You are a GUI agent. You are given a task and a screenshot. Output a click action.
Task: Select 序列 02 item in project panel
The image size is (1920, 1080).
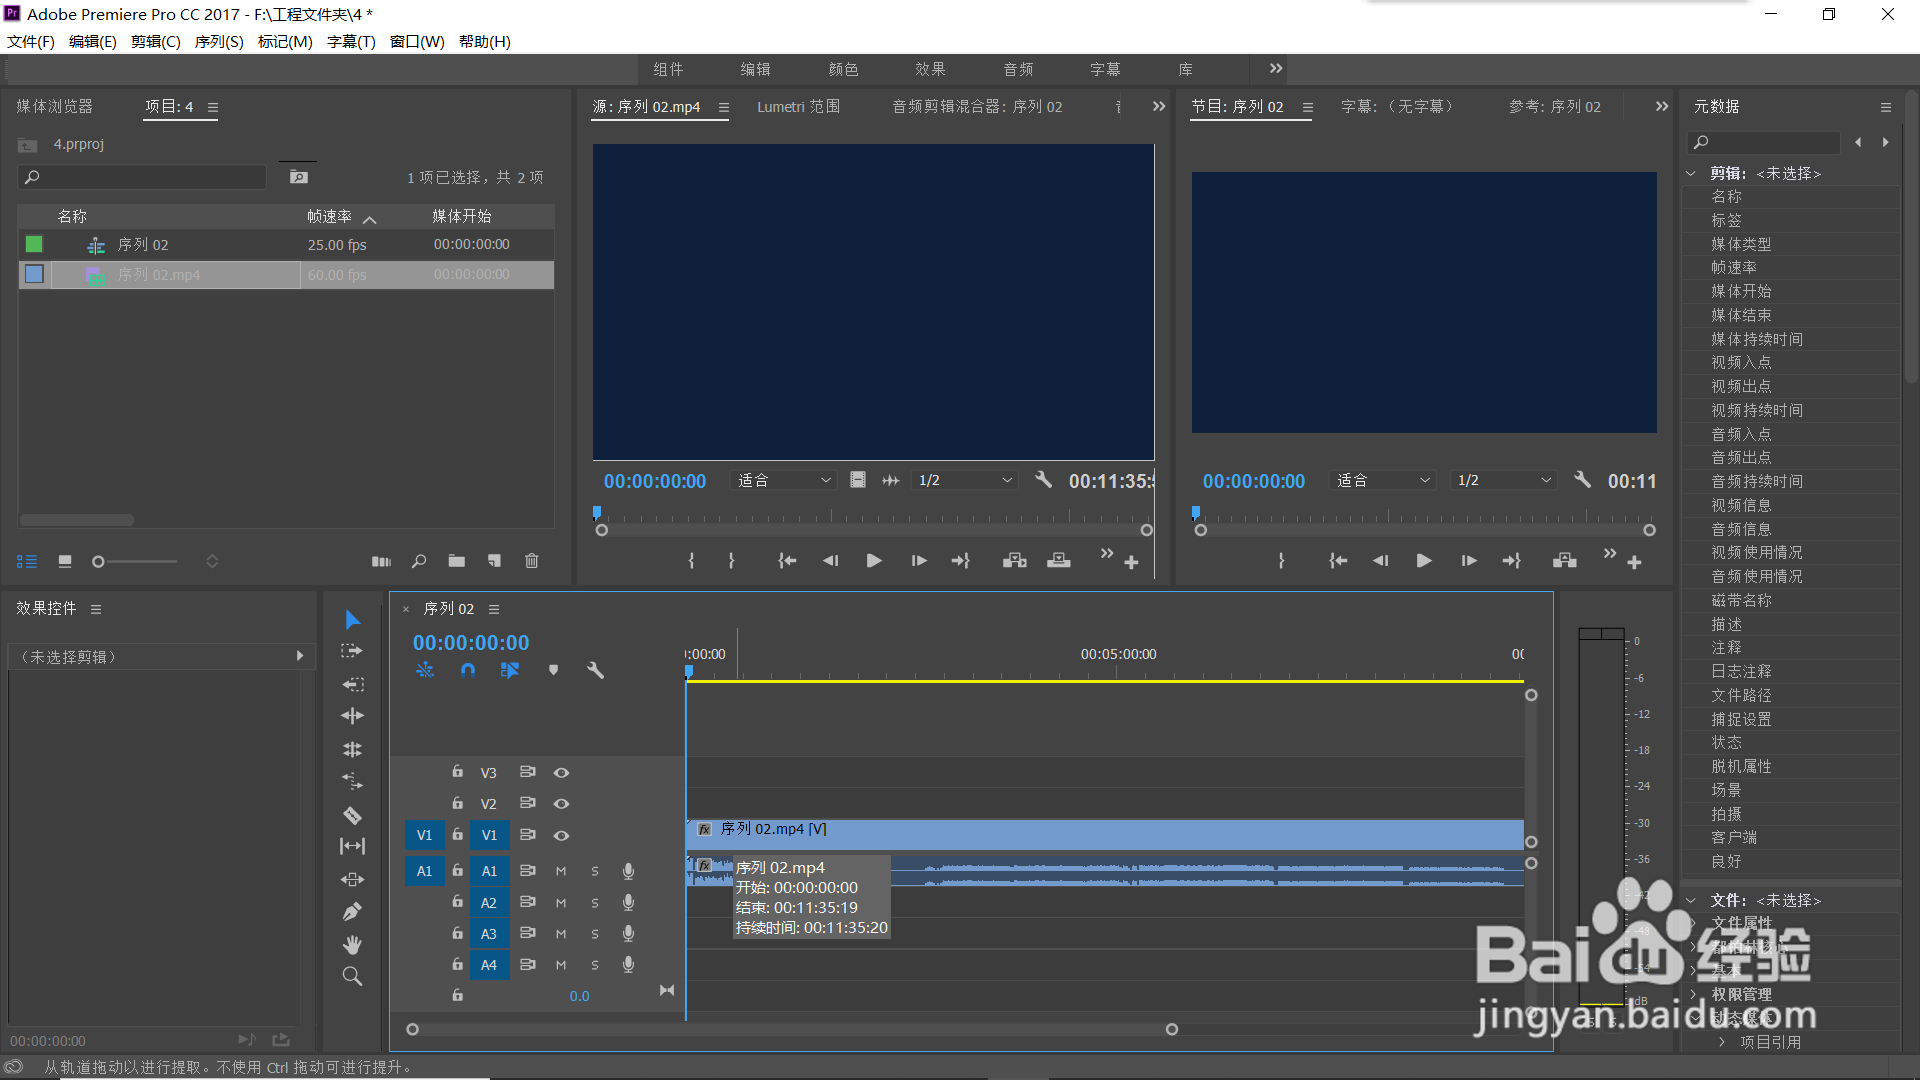click(x=143, y=245)
